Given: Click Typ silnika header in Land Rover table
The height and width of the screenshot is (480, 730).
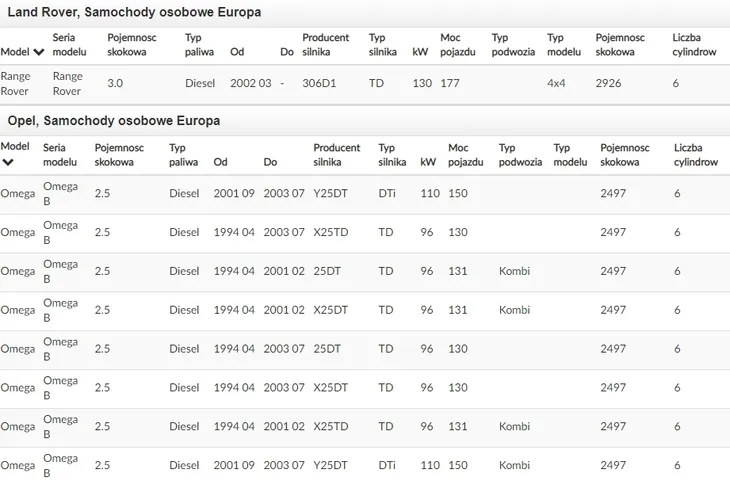Looking at the screenshot, I should click(383, 45).
